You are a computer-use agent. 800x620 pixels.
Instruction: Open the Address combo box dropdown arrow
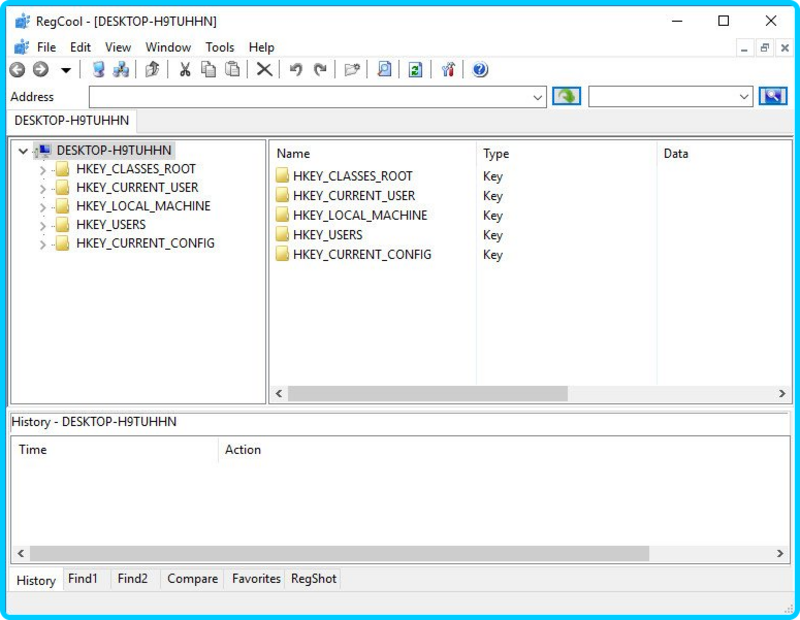point(537,97)
